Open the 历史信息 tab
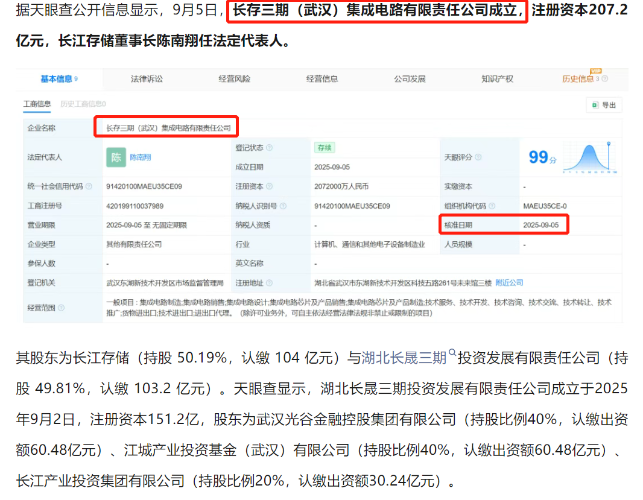This screenshot has width=643, height=500. point(578,79)
